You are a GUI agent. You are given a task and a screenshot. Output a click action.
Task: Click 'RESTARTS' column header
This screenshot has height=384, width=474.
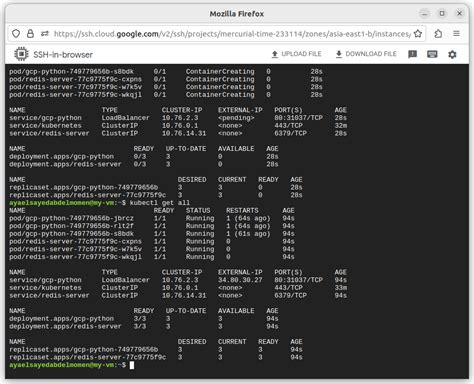coord(242,211)
